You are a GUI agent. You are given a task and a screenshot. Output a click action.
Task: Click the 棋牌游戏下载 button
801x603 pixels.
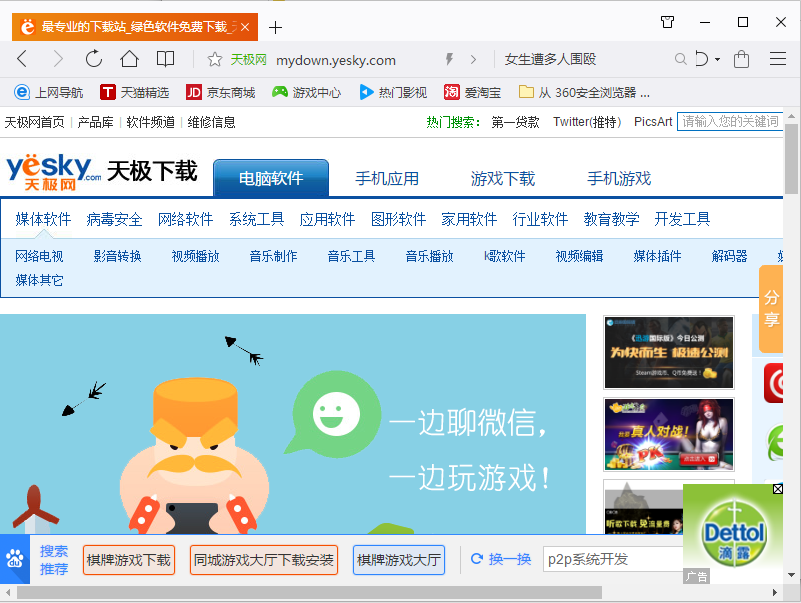pos(129,560)
